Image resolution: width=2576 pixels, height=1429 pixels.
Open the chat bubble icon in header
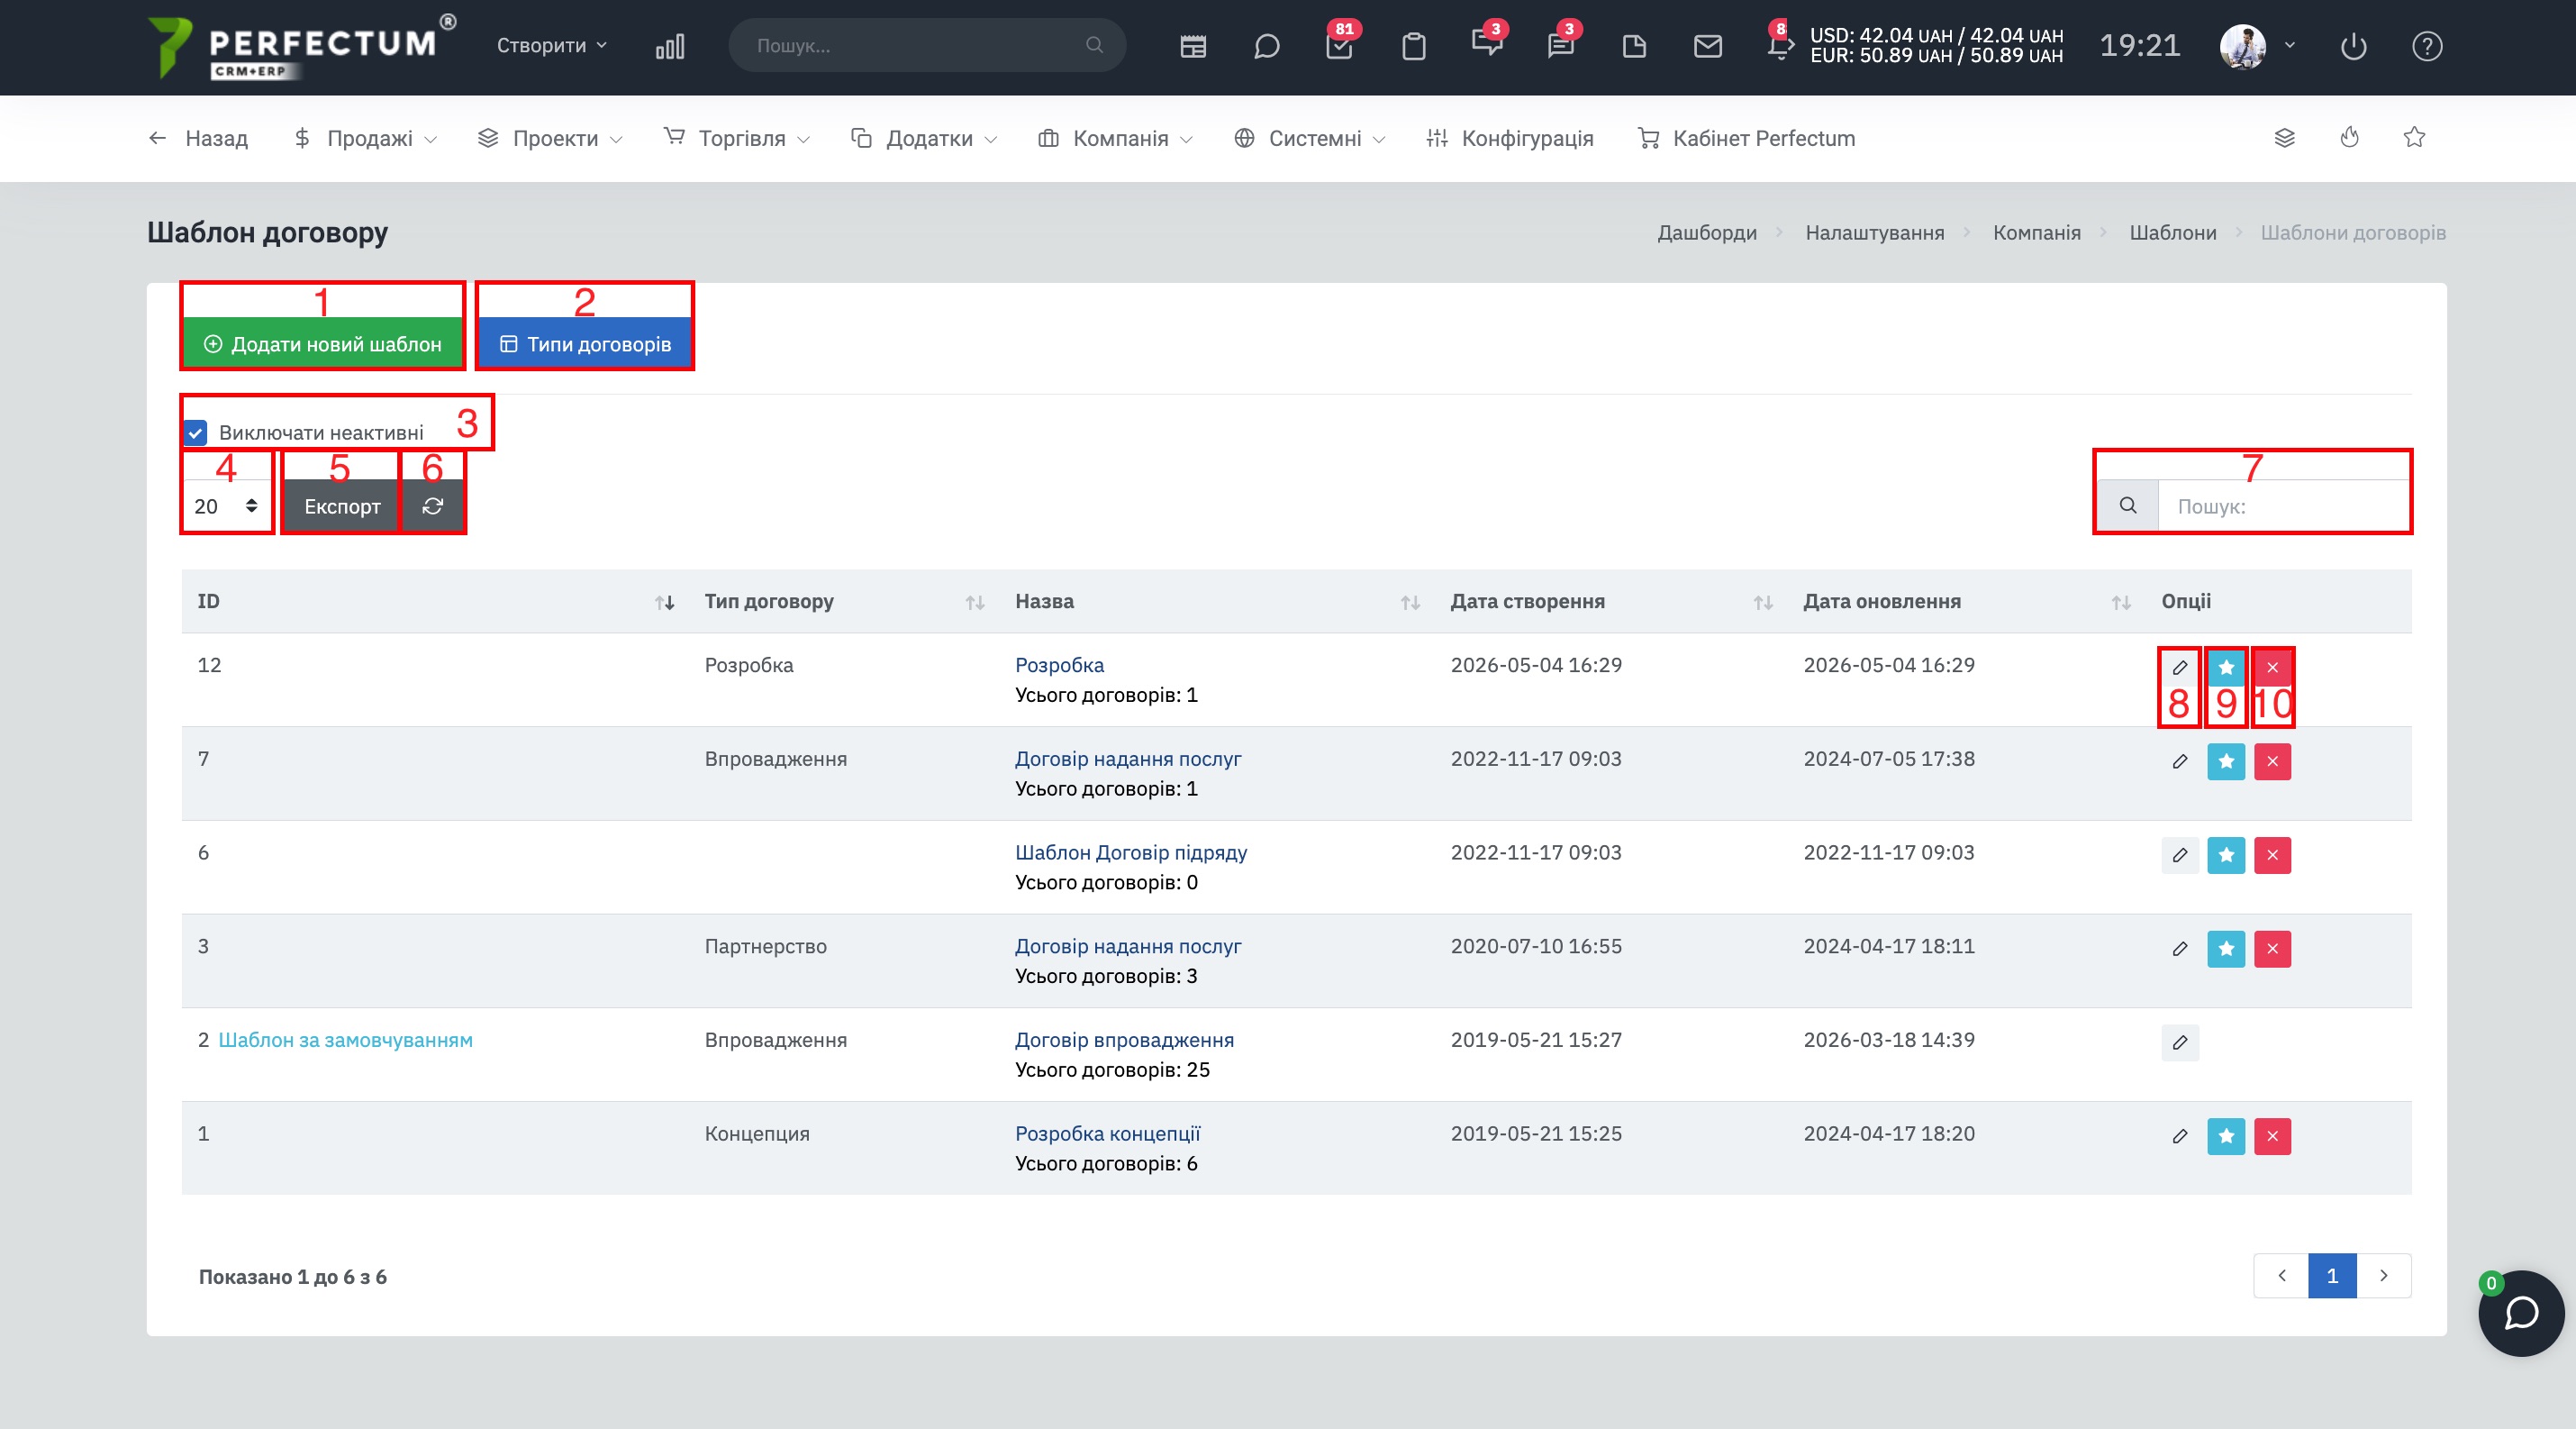pos(1266,46)
